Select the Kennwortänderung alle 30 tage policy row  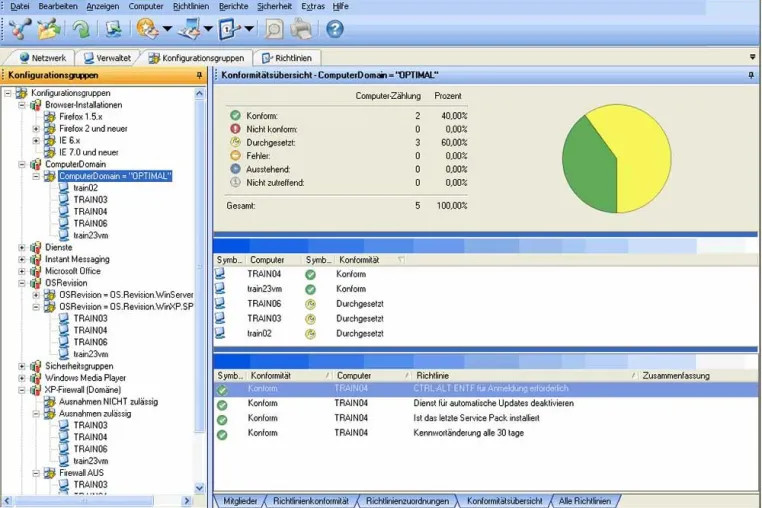(x=486, y=433)
